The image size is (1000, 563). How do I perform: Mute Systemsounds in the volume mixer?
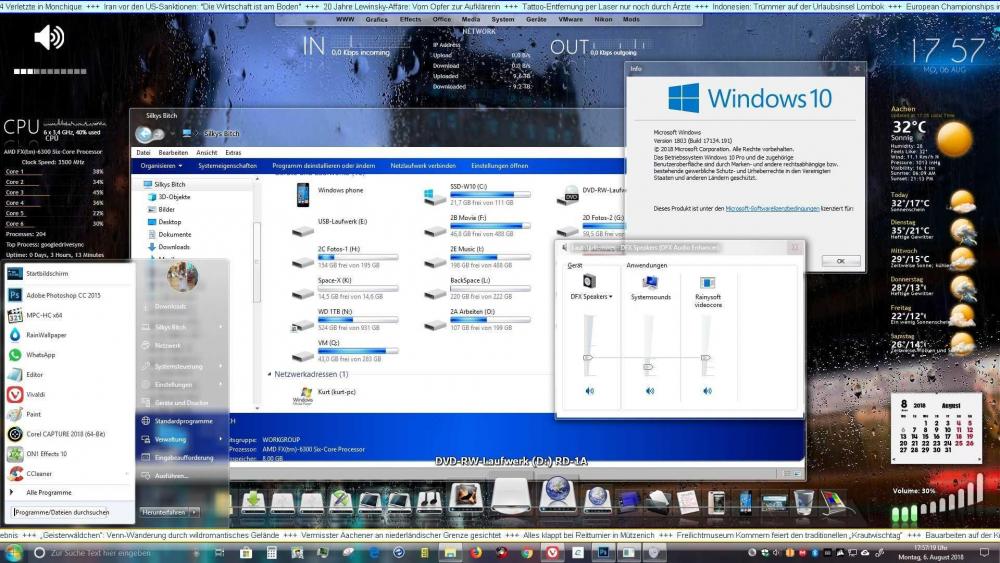pyautogui.click(x=649, y=391)
